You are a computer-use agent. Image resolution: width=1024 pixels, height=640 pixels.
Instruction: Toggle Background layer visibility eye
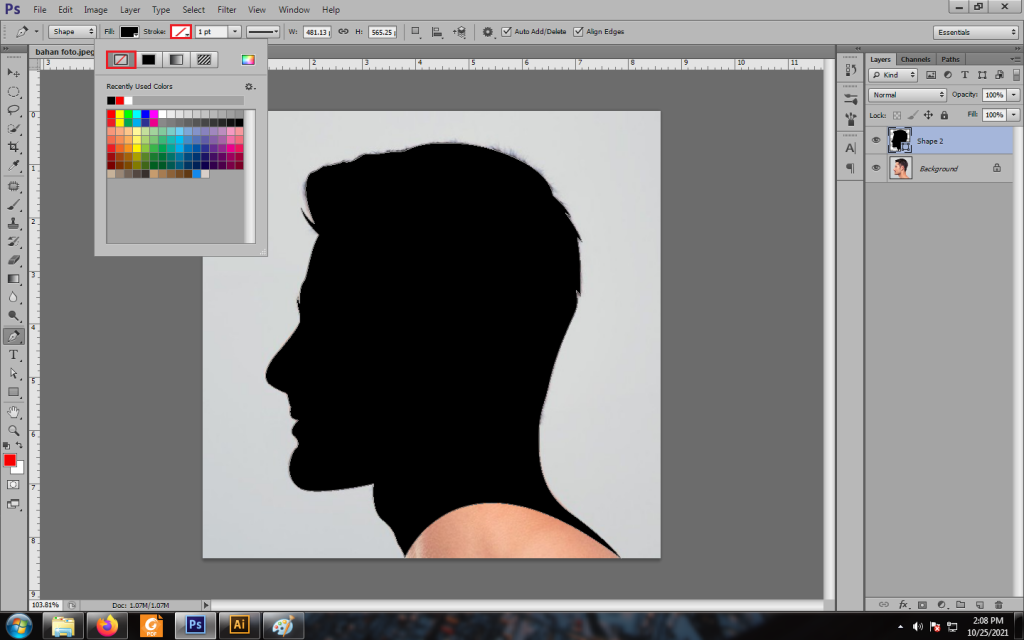876,168
